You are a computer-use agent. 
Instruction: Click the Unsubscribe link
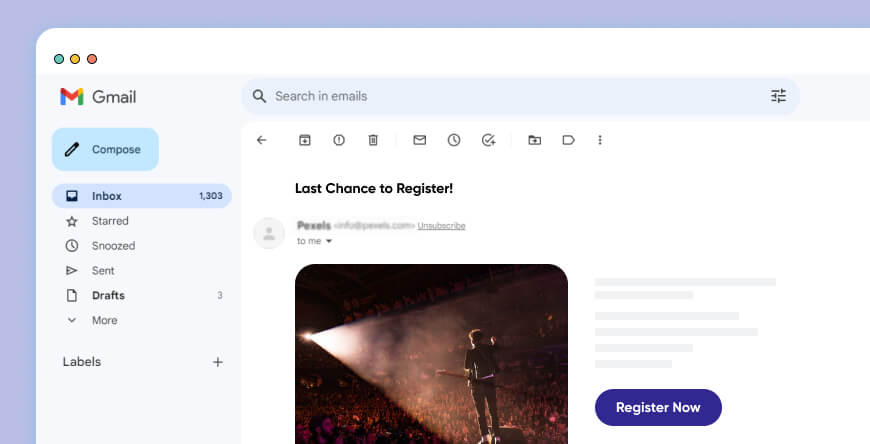tap(442, 225)
